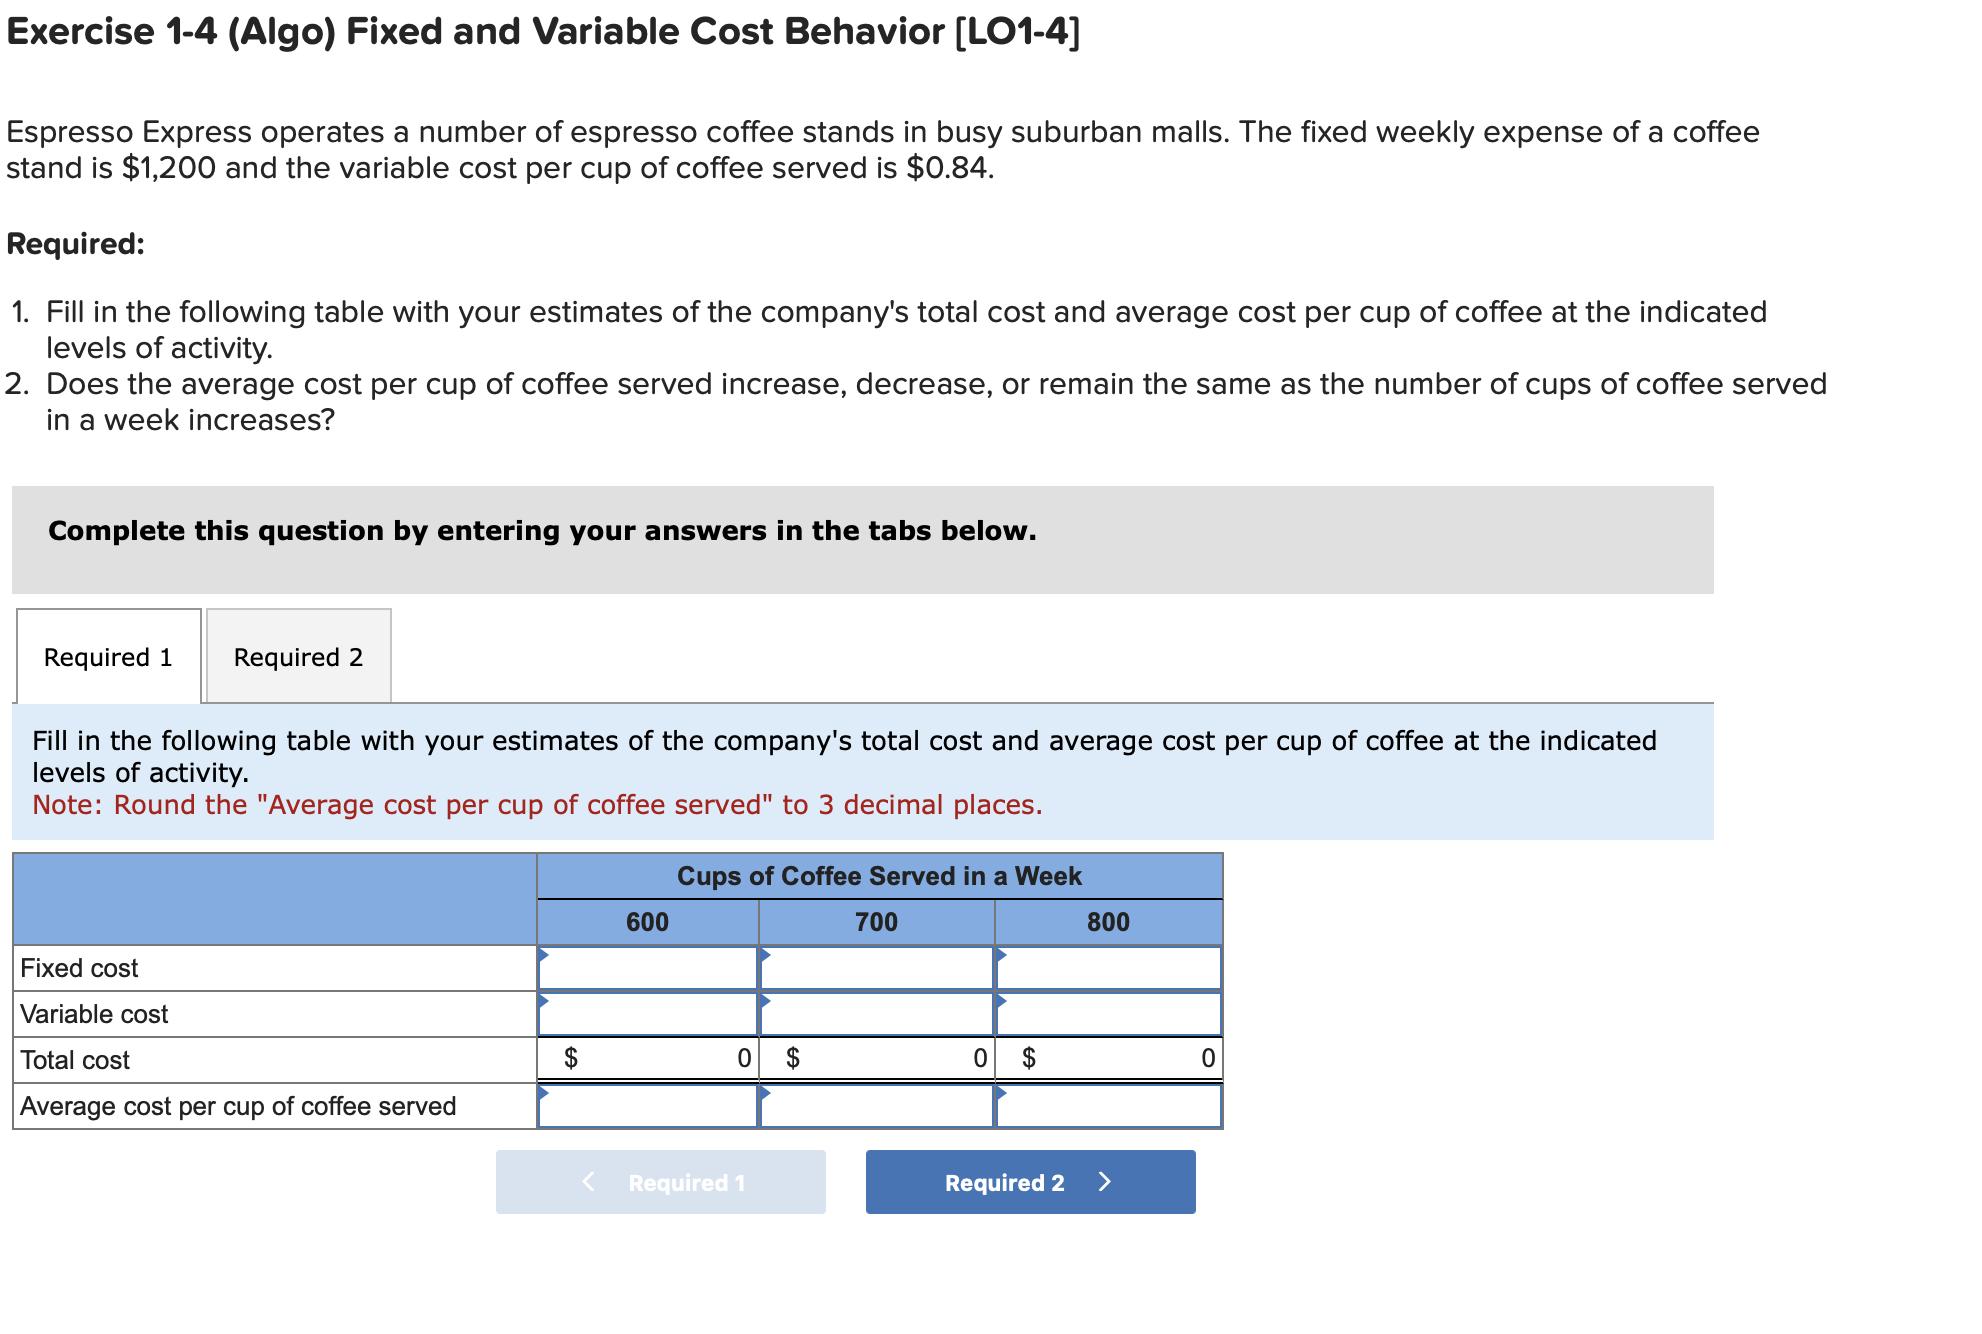Click inside the Fixed cost 600 input field
The width and height of the screenshot is (1982, 1334).
coord(650,967)
